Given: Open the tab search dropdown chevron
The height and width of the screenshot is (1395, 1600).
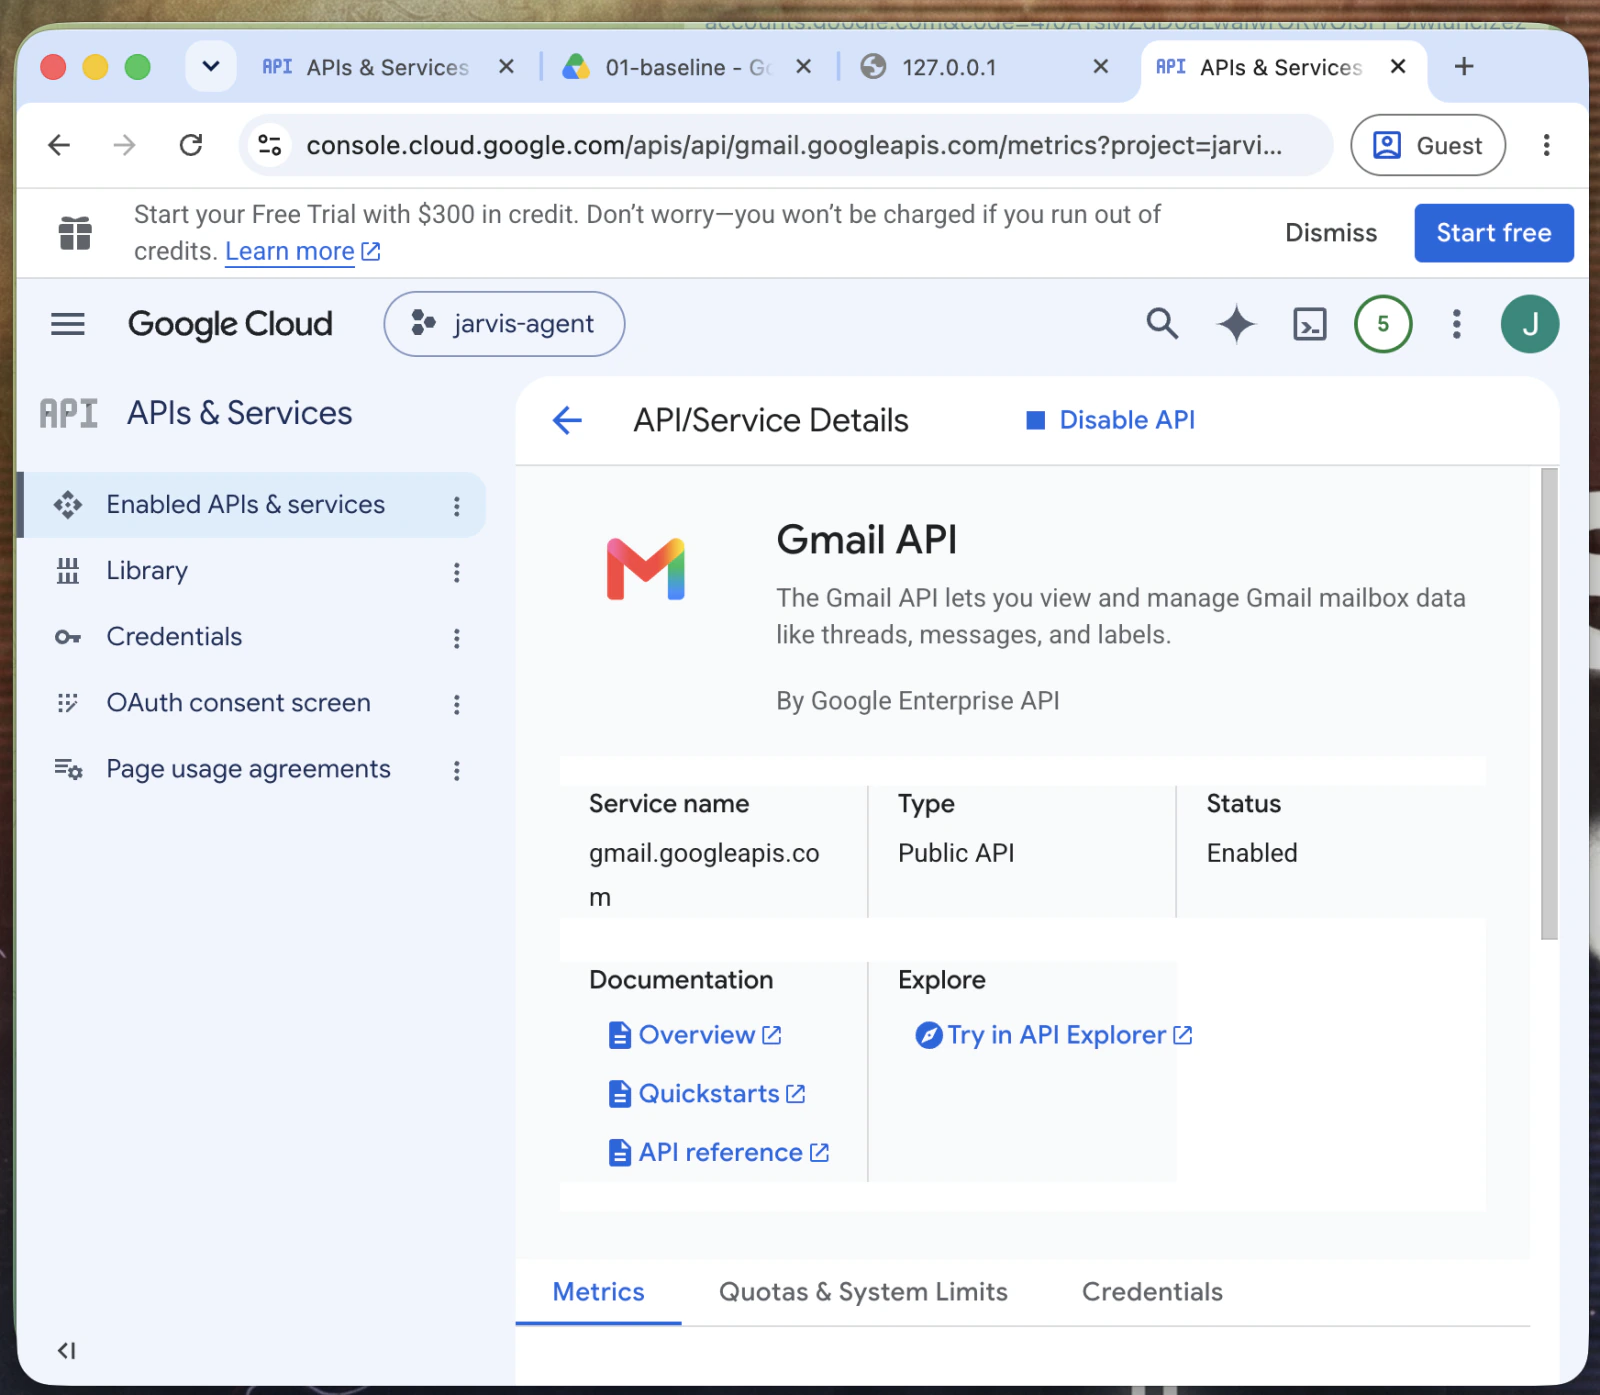Looking at the screenshot, I should (x=211, y=66).
